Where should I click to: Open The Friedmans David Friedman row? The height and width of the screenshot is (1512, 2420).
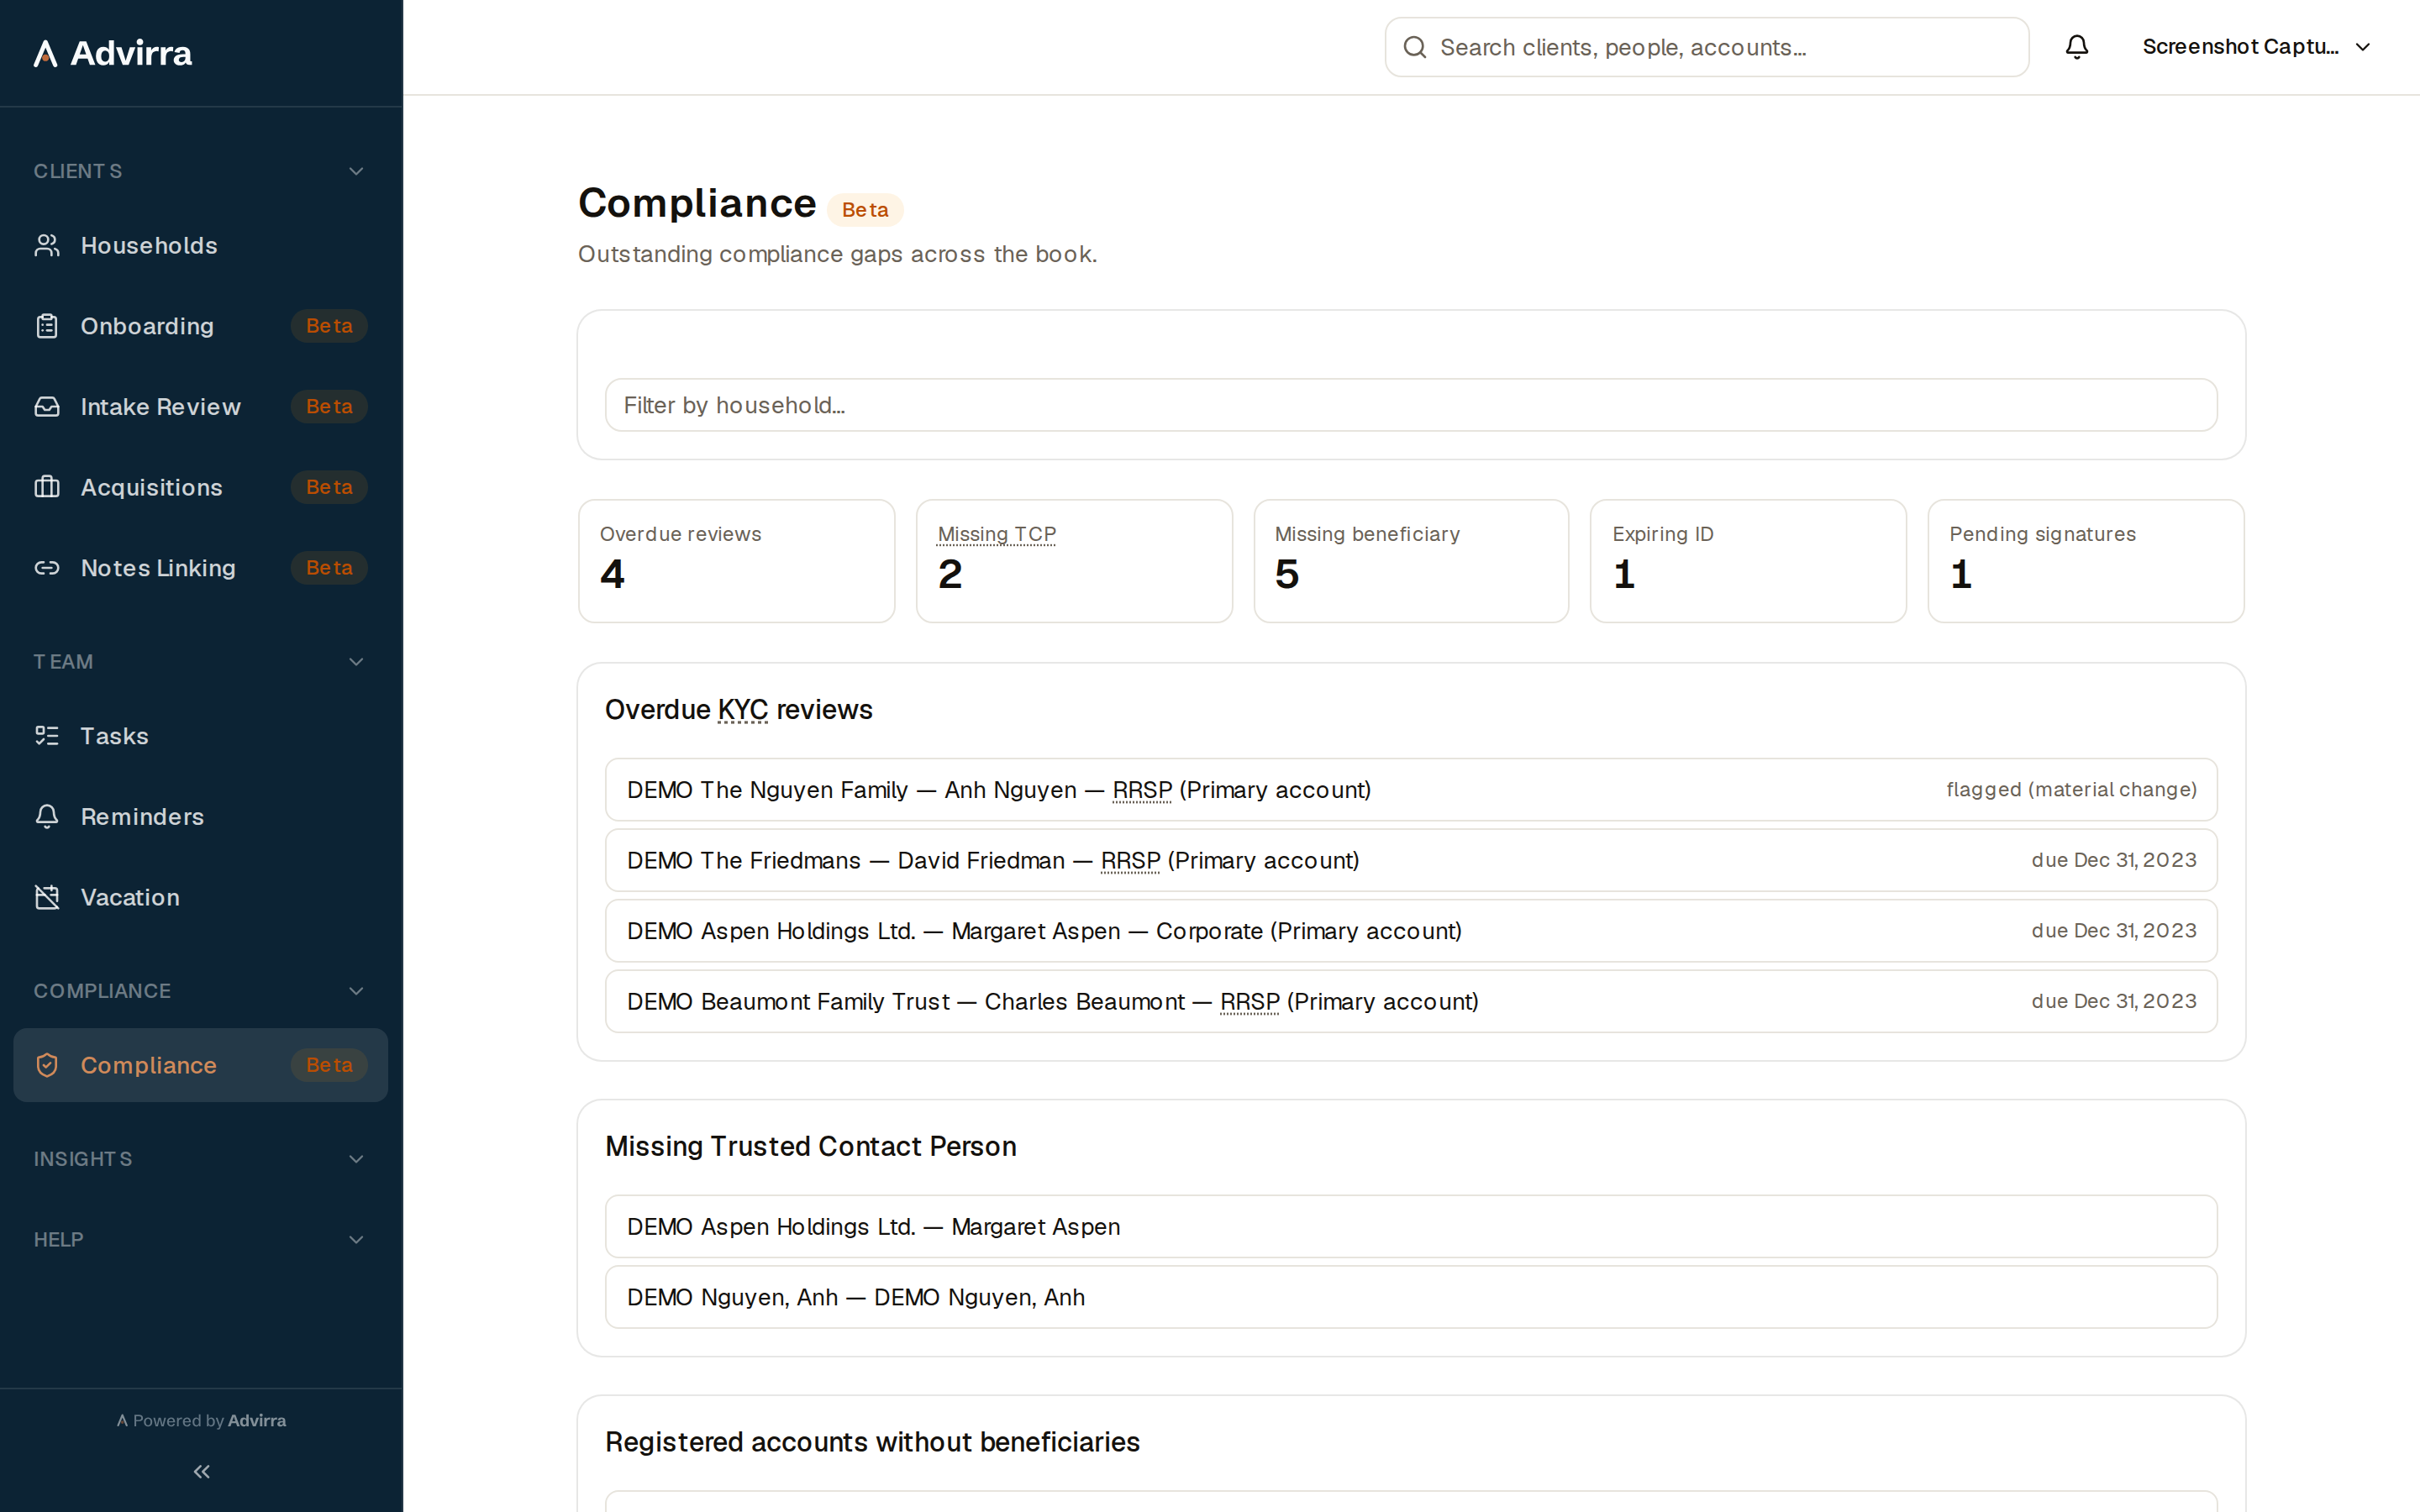pyautogui.click(x=1411, y=860)
